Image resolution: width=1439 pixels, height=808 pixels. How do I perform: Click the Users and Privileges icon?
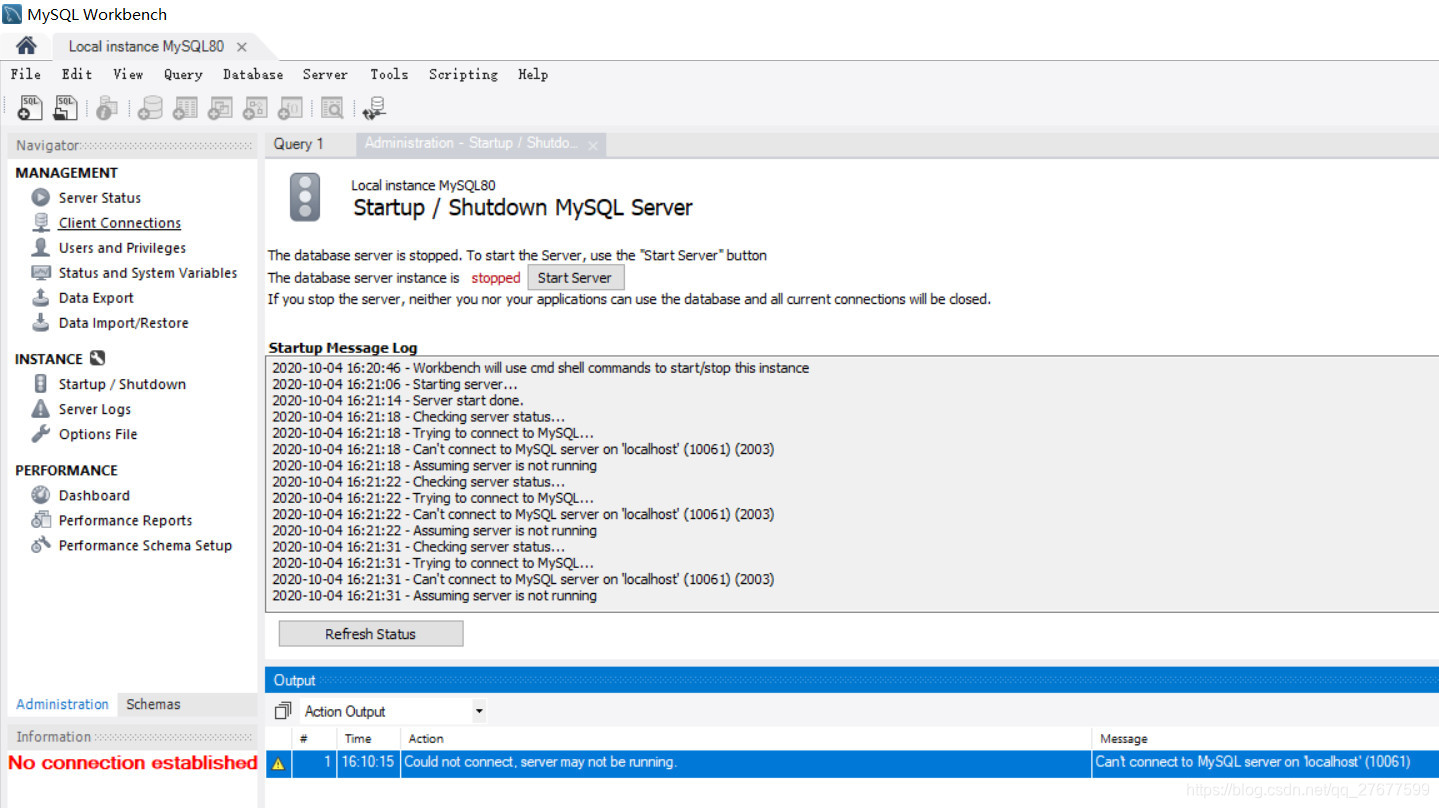tap(40, 248)
